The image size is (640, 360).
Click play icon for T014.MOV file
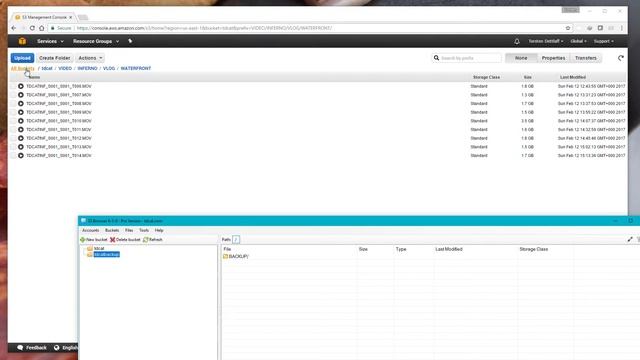(x=20, y=156)
